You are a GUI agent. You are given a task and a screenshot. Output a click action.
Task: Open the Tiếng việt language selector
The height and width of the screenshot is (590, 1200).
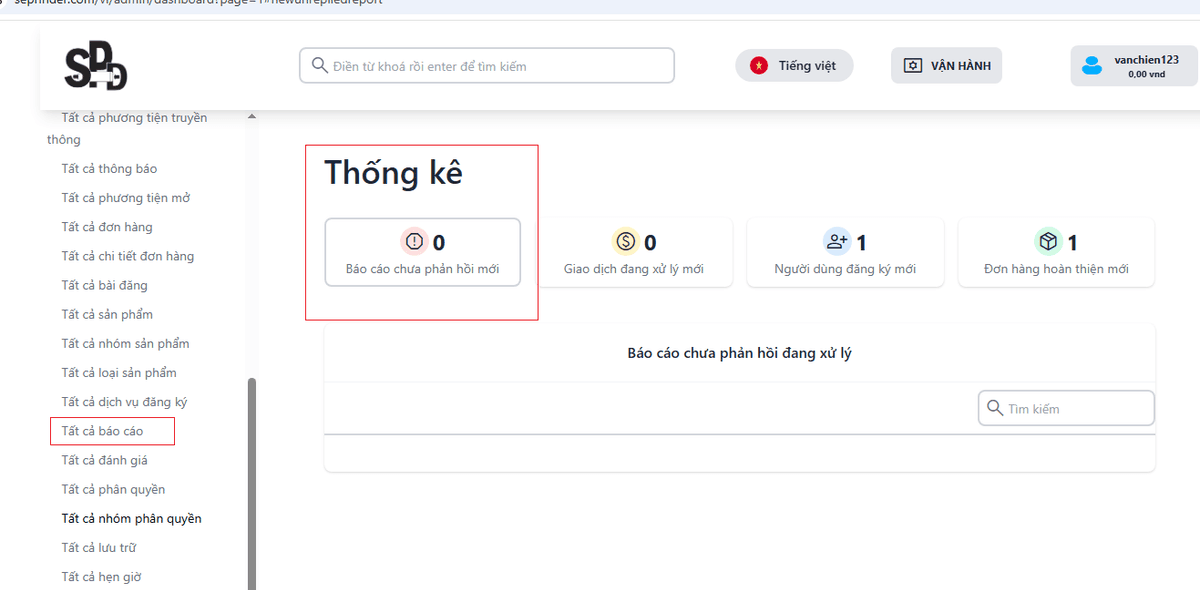(x=794, y=66)
